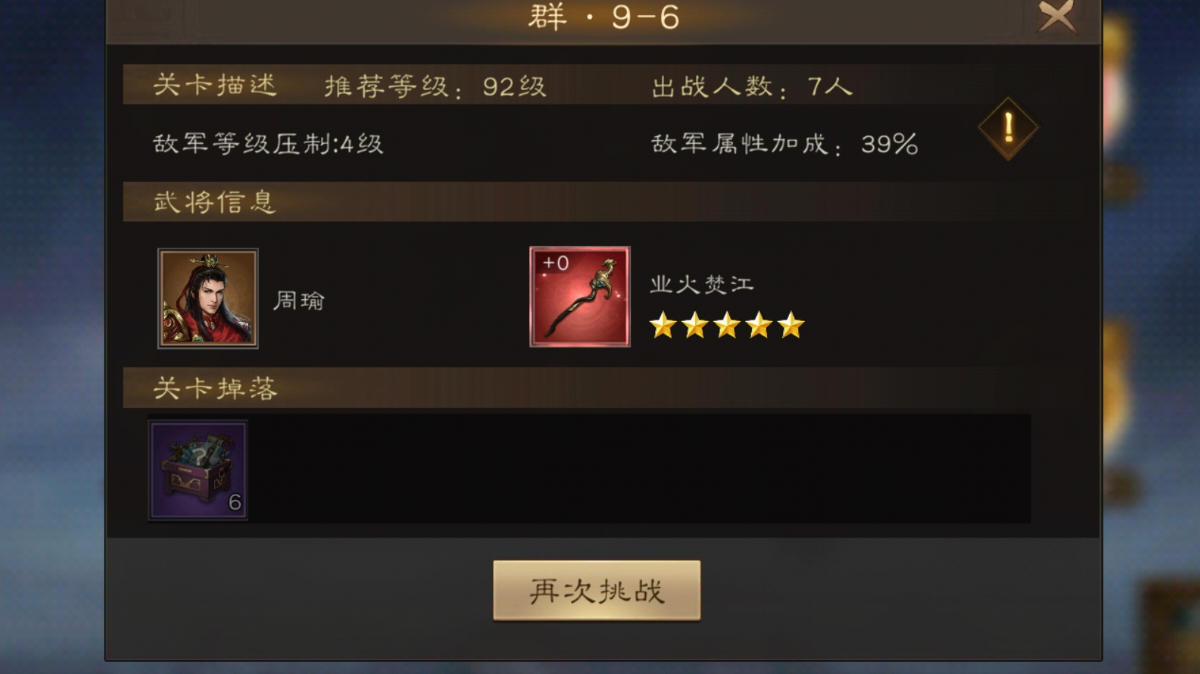Viewport: 1200px width, 674px height.
Task: Tap the fifth gold star rating
Action: [791, 326]
